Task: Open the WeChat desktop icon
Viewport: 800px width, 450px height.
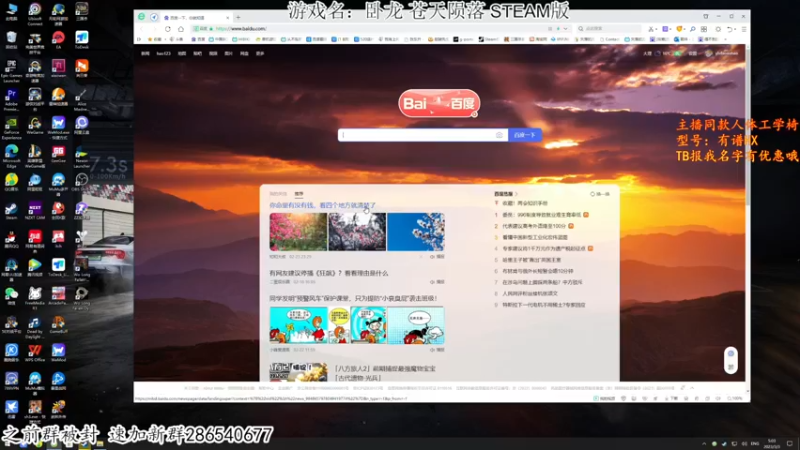Action: click(x=11, y=296)
